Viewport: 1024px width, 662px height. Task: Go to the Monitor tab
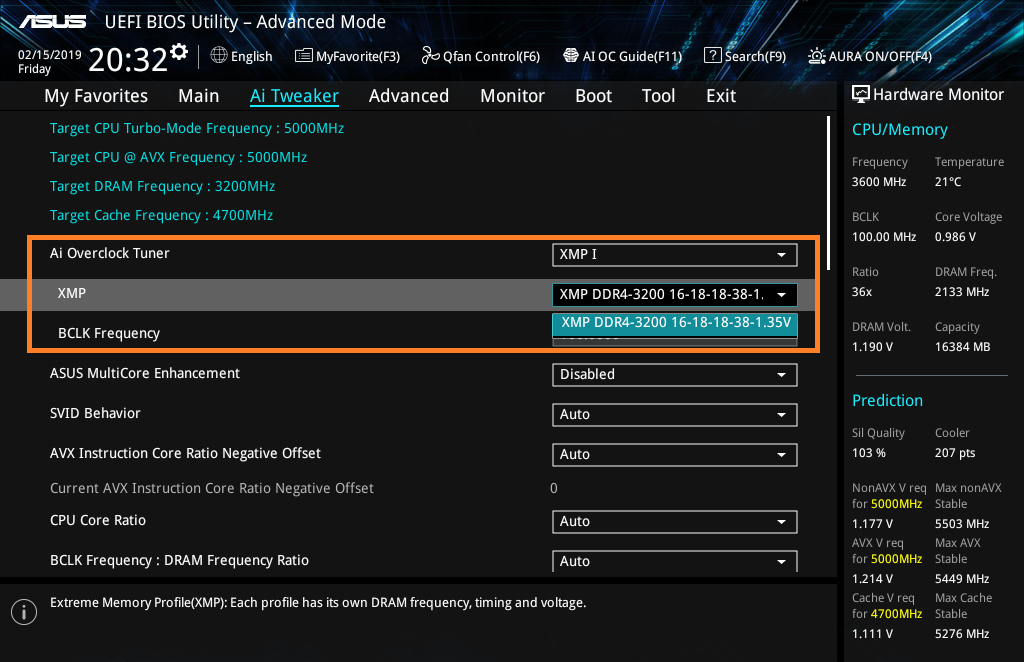click(513, 96)
